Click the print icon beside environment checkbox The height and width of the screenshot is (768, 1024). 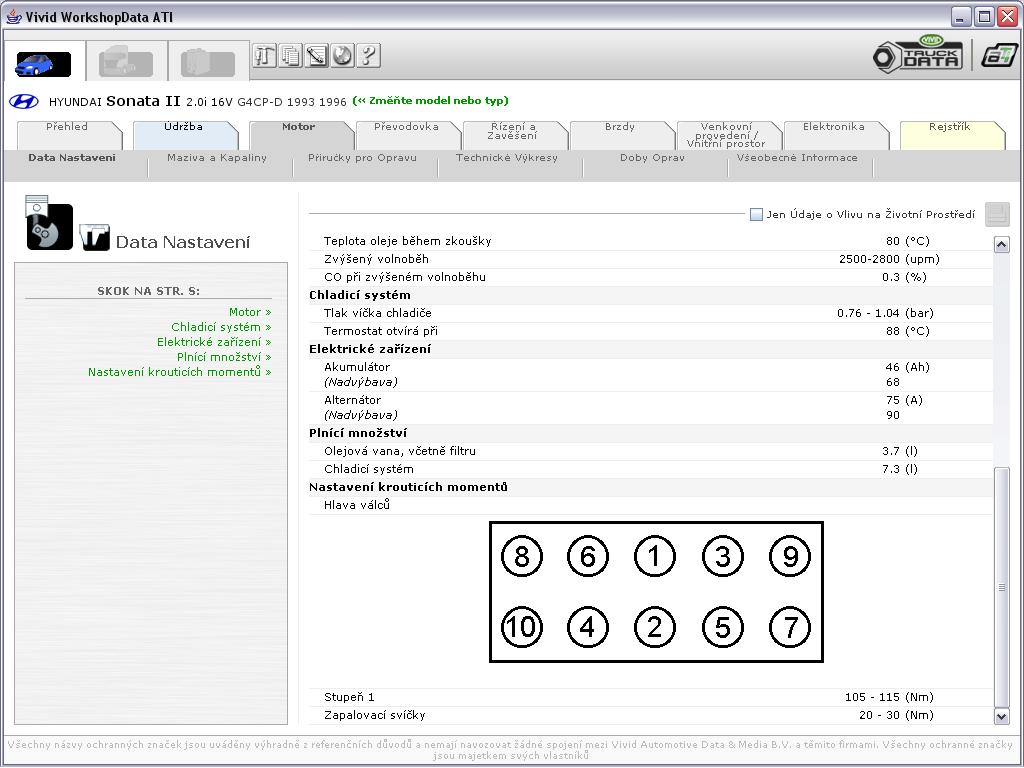click(x=997, y=214)
